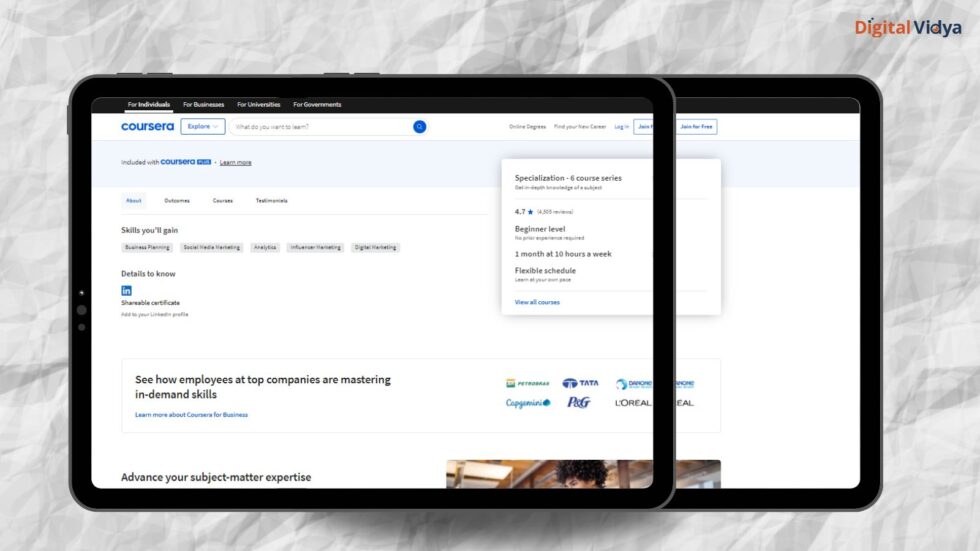This screenshot has height=551, width=980.
Task: Switch to the Testimonials section tab
Action: coord(271,201)
